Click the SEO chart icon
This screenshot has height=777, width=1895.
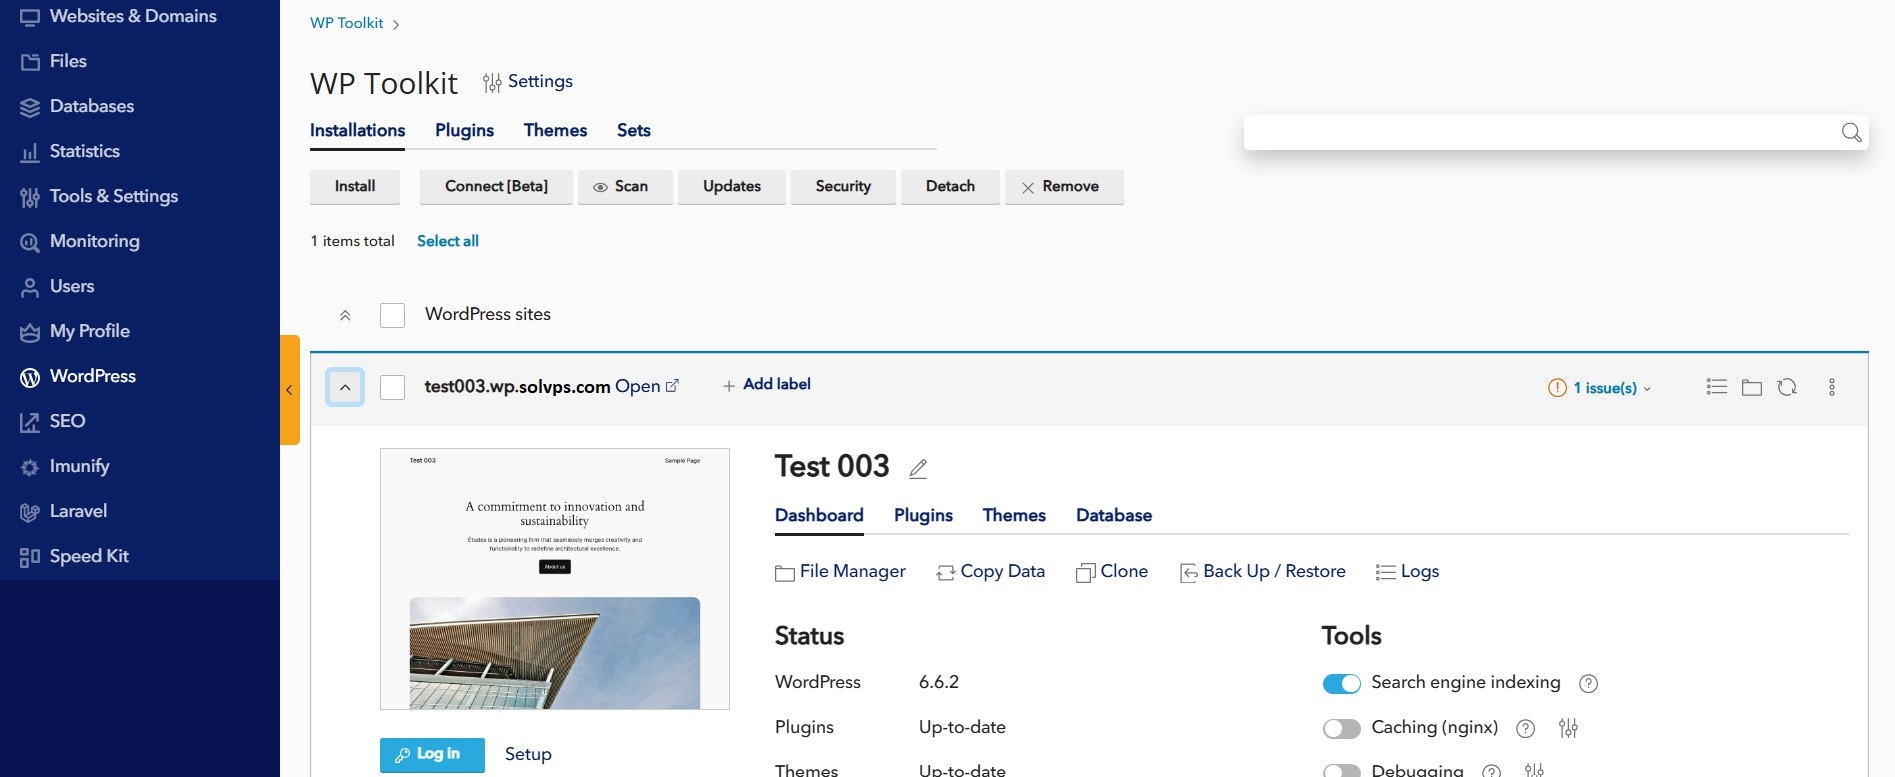click(30, 422)
